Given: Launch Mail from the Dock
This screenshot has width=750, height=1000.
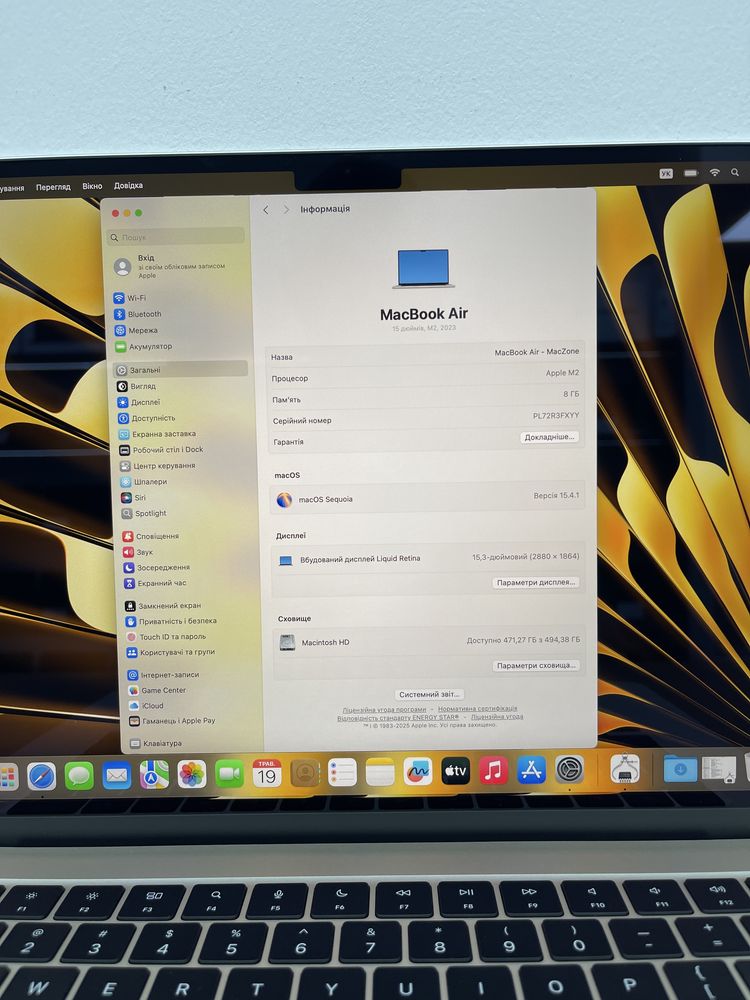Looking at the screenshot, I should (117, 776).
